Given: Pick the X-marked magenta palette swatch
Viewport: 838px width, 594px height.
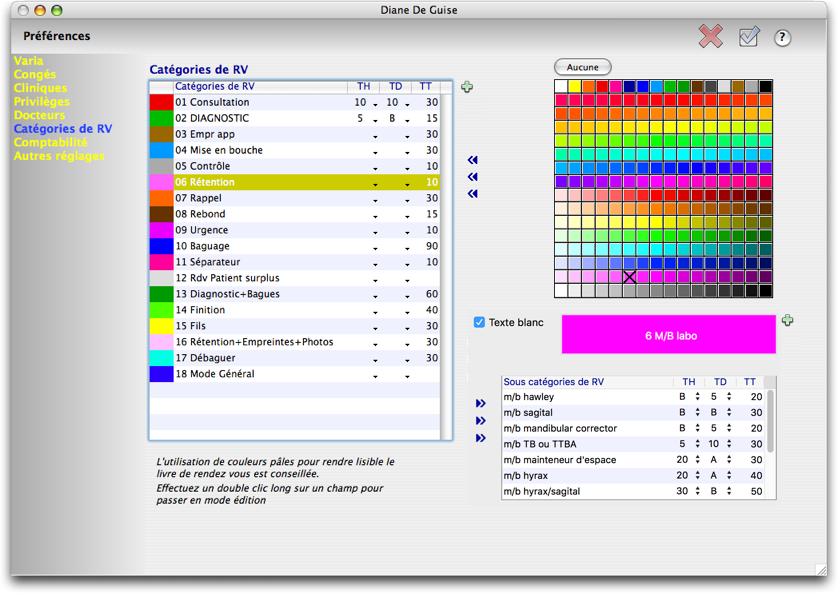Looking at the screenshot, I should [x=630, y=277].
